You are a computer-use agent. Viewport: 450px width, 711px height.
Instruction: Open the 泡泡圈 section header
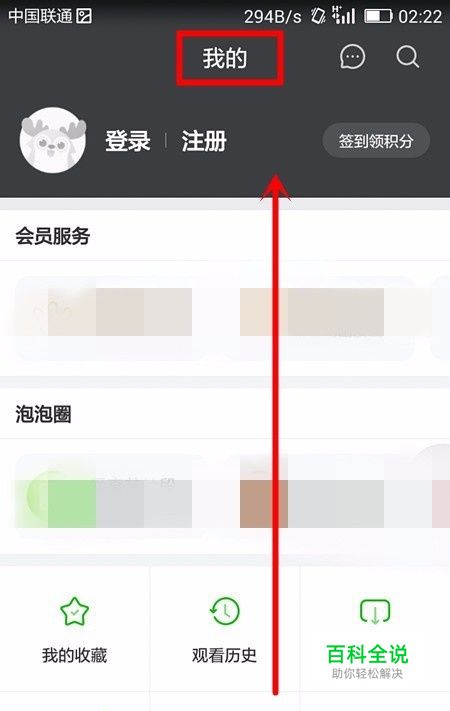pos(43,414)
